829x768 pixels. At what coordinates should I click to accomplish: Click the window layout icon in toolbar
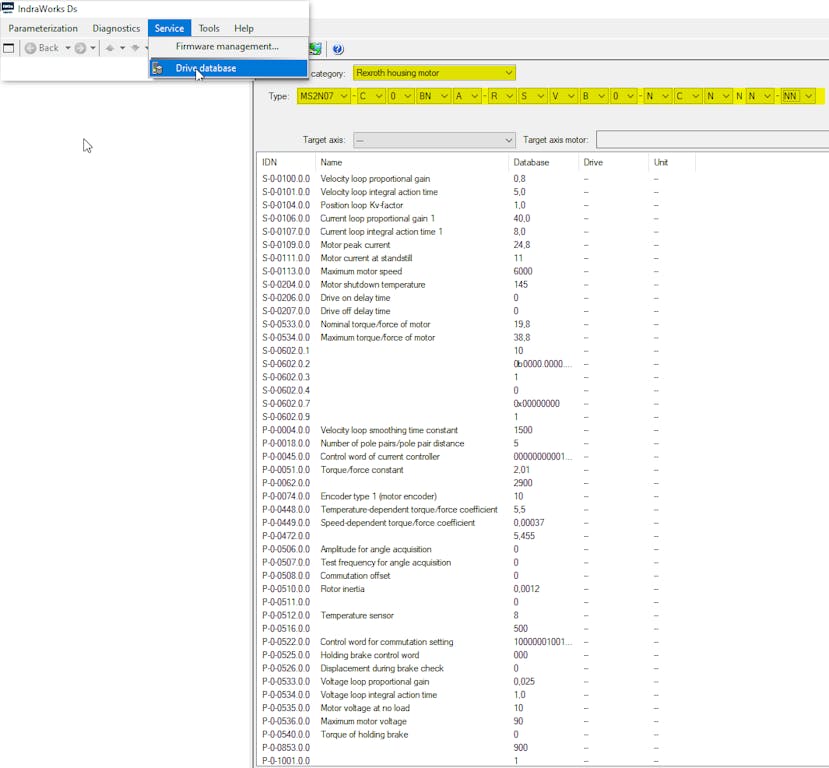point(9,48)
